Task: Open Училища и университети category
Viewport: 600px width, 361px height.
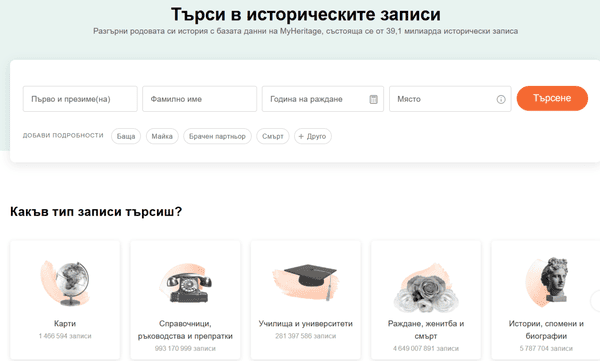Action: point(305,323)
